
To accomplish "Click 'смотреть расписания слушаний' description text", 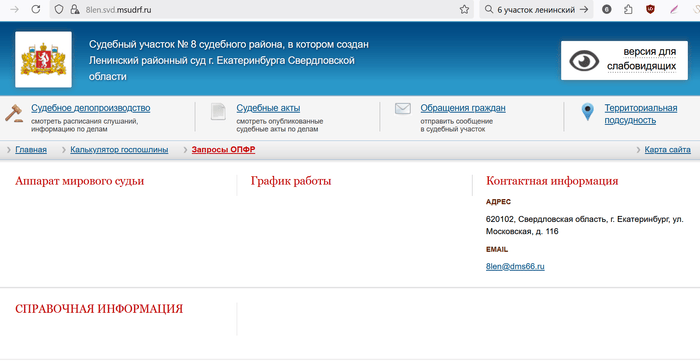I will point(84,125).
